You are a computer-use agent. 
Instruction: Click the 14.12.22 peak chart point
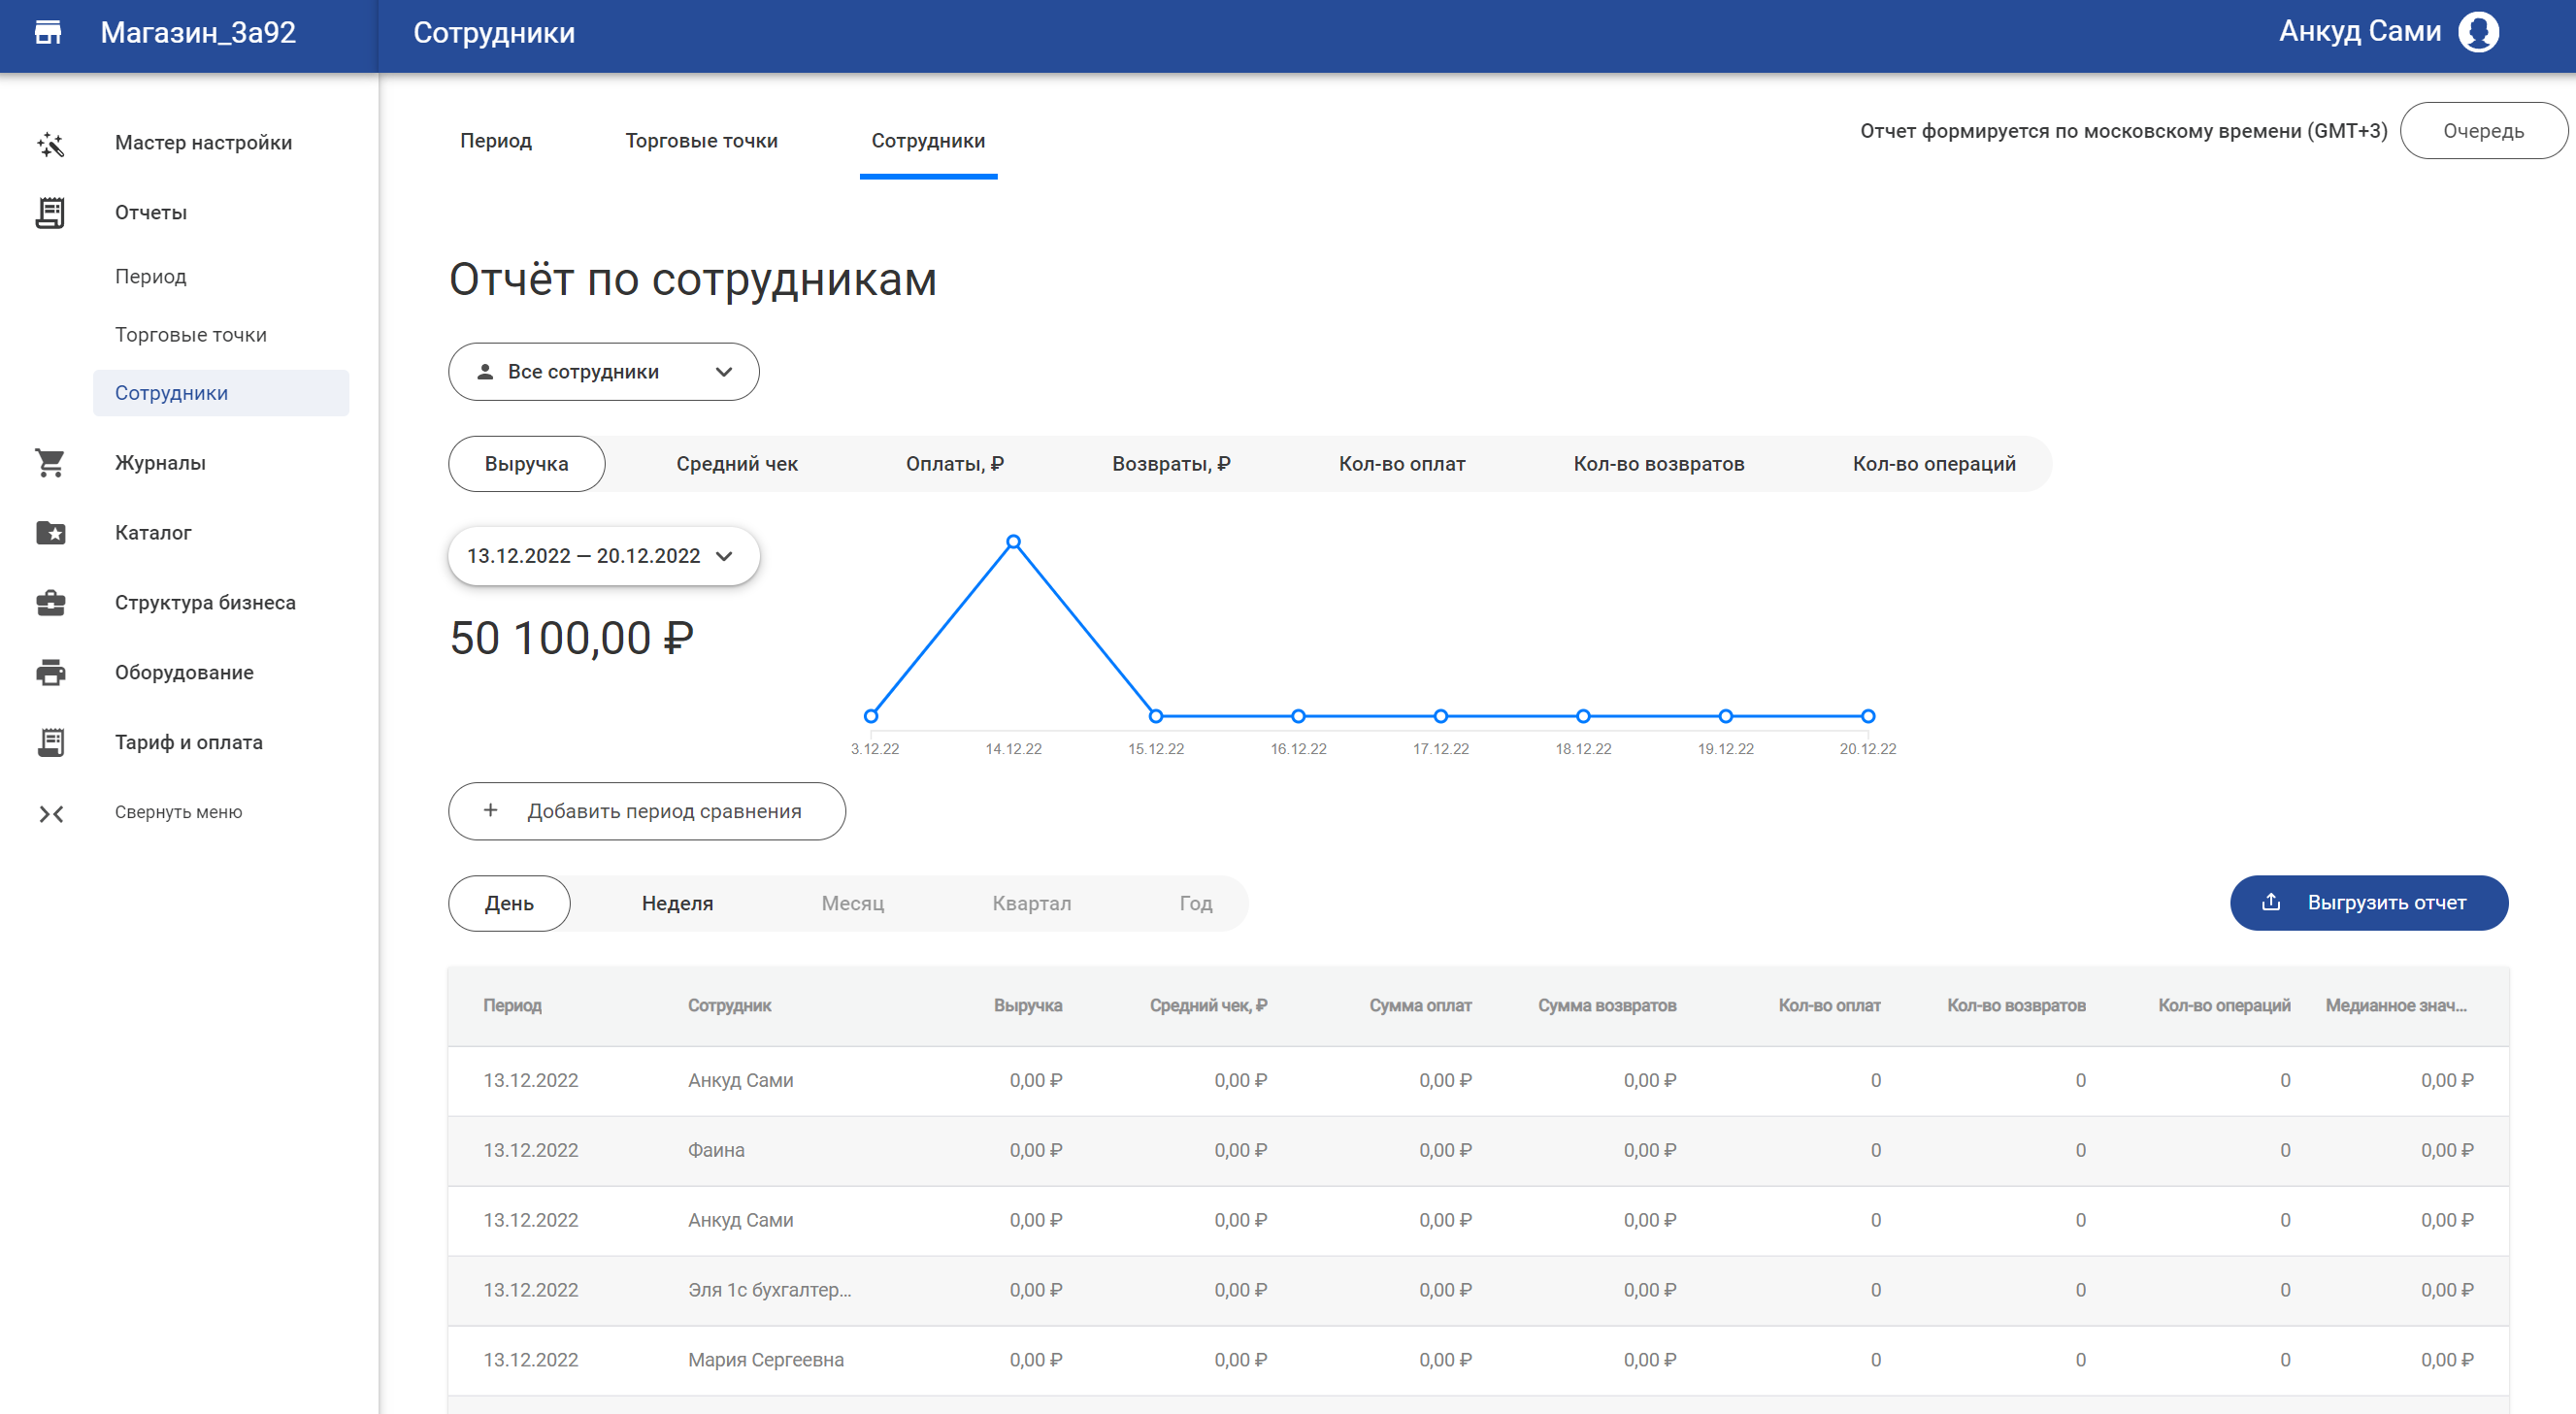1013,542
